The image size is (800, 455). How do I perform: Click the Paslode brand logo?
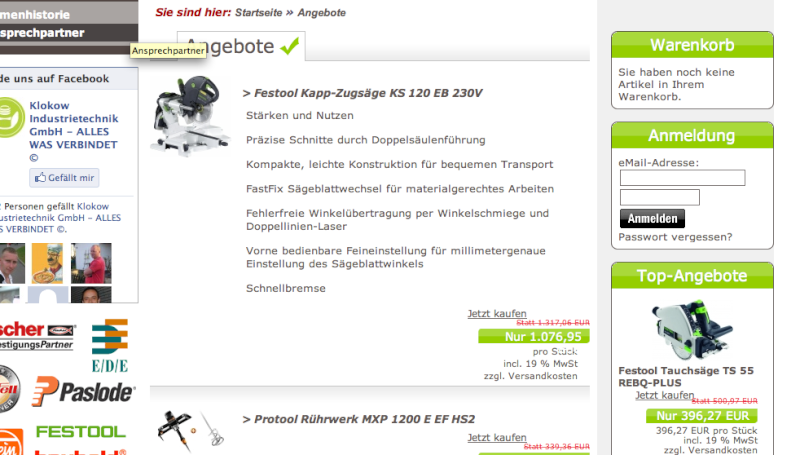84,392
